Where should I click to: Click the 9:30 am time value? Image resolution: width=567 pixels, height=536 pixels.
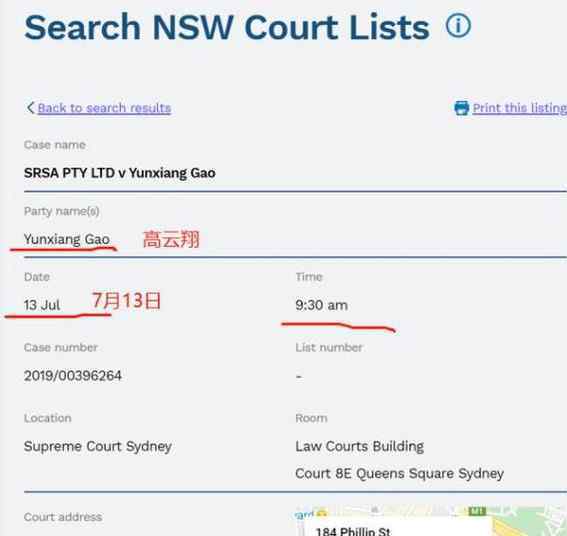click(x=321, y=305)
